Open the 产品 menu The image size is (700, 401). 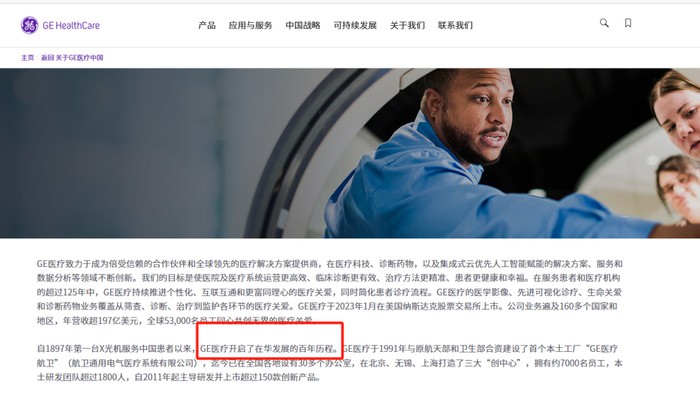pyautogui.click(x=207, y=25)
